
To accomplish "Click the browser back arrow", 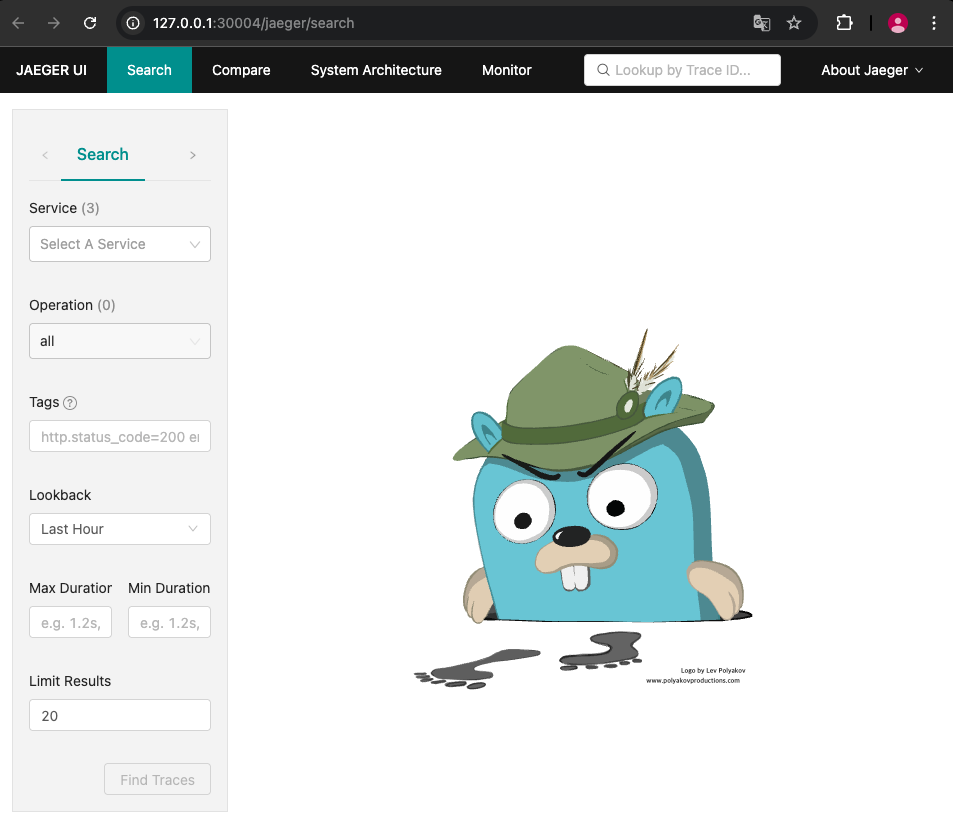I will (x=18, y=23).
